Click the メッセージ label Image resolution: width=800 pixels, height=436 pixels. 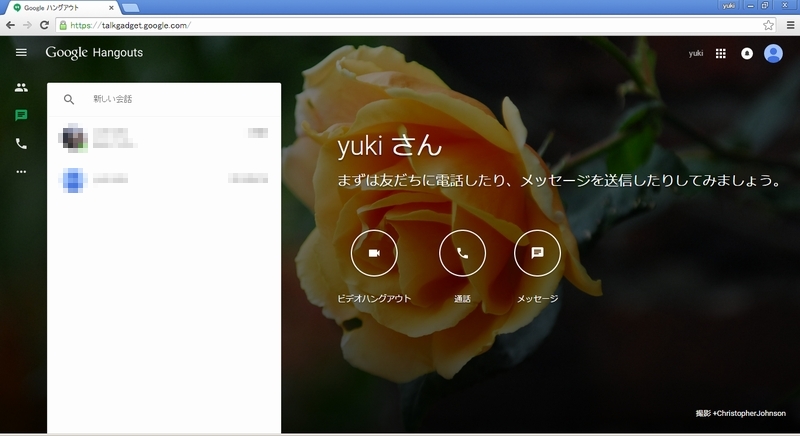pyautogui.click(x=537, y=299)
